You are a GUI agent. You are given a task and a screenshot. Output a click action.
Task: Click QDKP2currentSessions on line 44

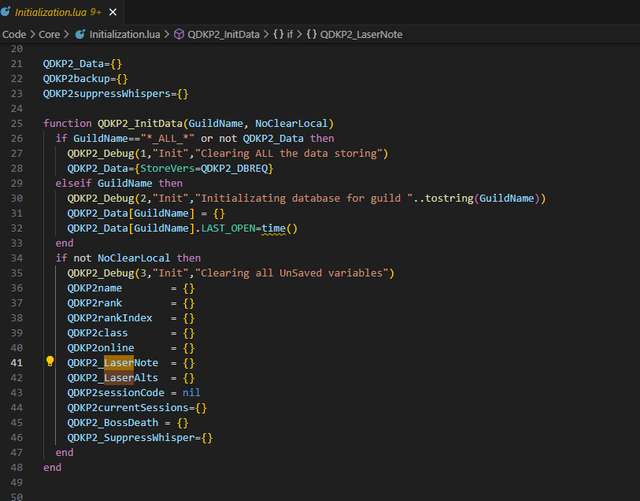point(128,408)
